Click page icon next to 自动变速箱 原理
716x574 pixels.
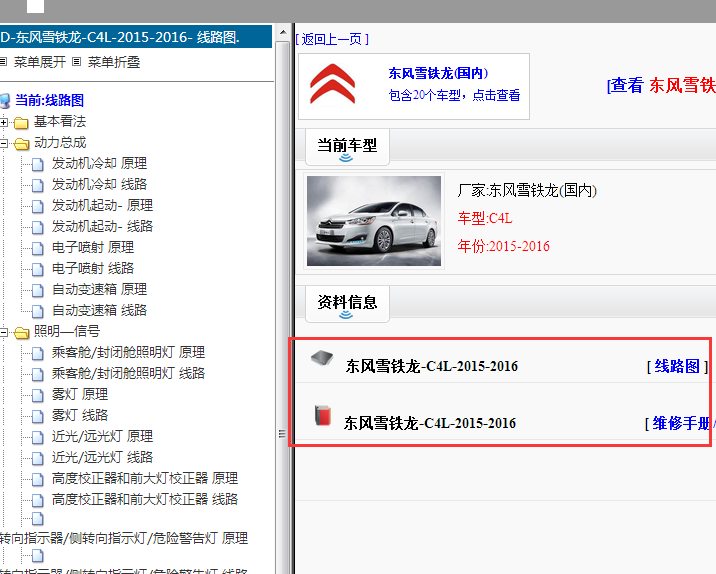pyautogui.click(x=38, y=290)
